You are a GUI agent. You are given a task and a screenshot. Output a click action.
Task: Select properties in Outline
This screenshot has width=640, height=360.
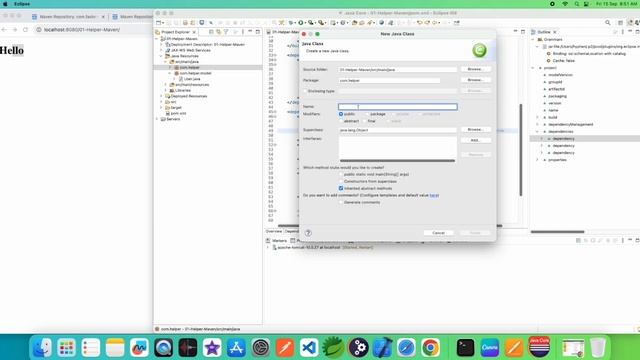(557, 160)
